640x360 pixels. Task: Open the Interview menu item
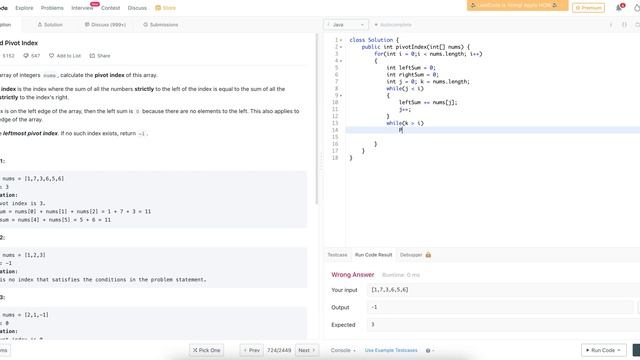[x=82, y=8]
